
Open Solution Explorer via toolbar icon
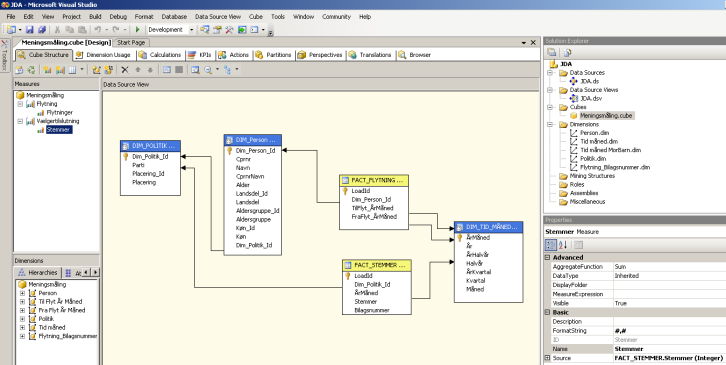(205, 30)
